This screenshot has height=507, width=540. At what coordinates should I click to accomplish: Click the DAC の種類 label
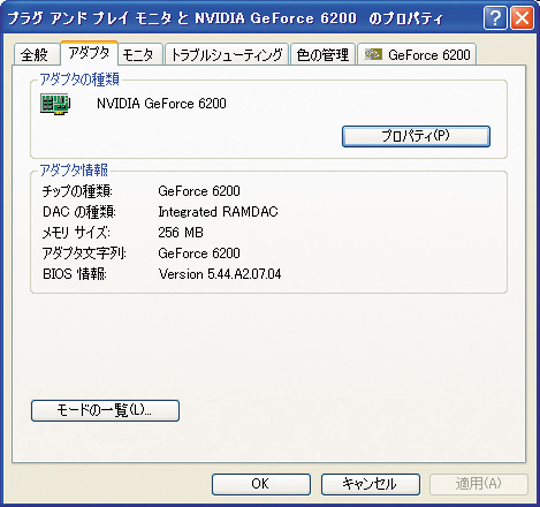coord(79,212)
